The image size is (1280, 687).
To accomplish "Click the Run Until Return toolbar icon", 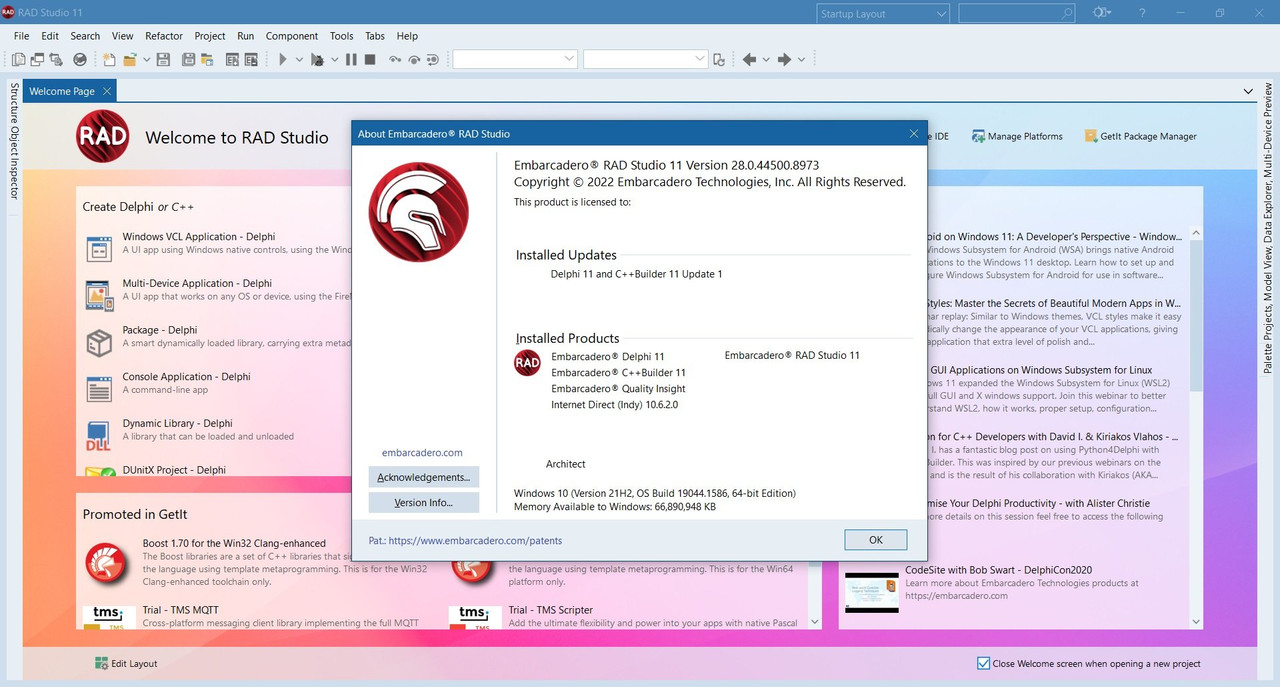I will tap(433, 60).
